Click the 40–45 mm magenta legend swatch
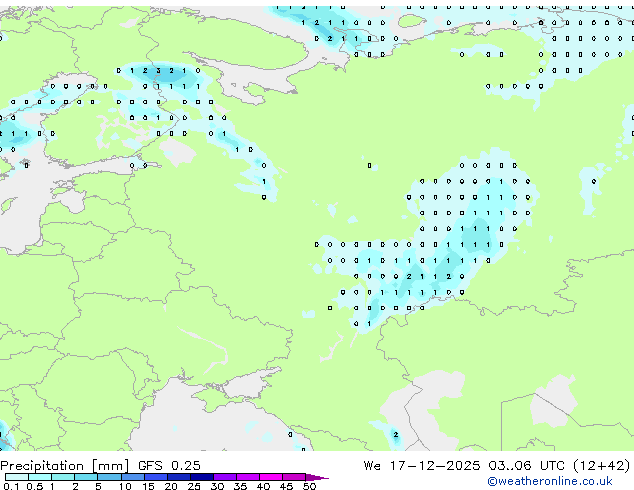This screenshot has width=634, height=490. tap(271, 477)
